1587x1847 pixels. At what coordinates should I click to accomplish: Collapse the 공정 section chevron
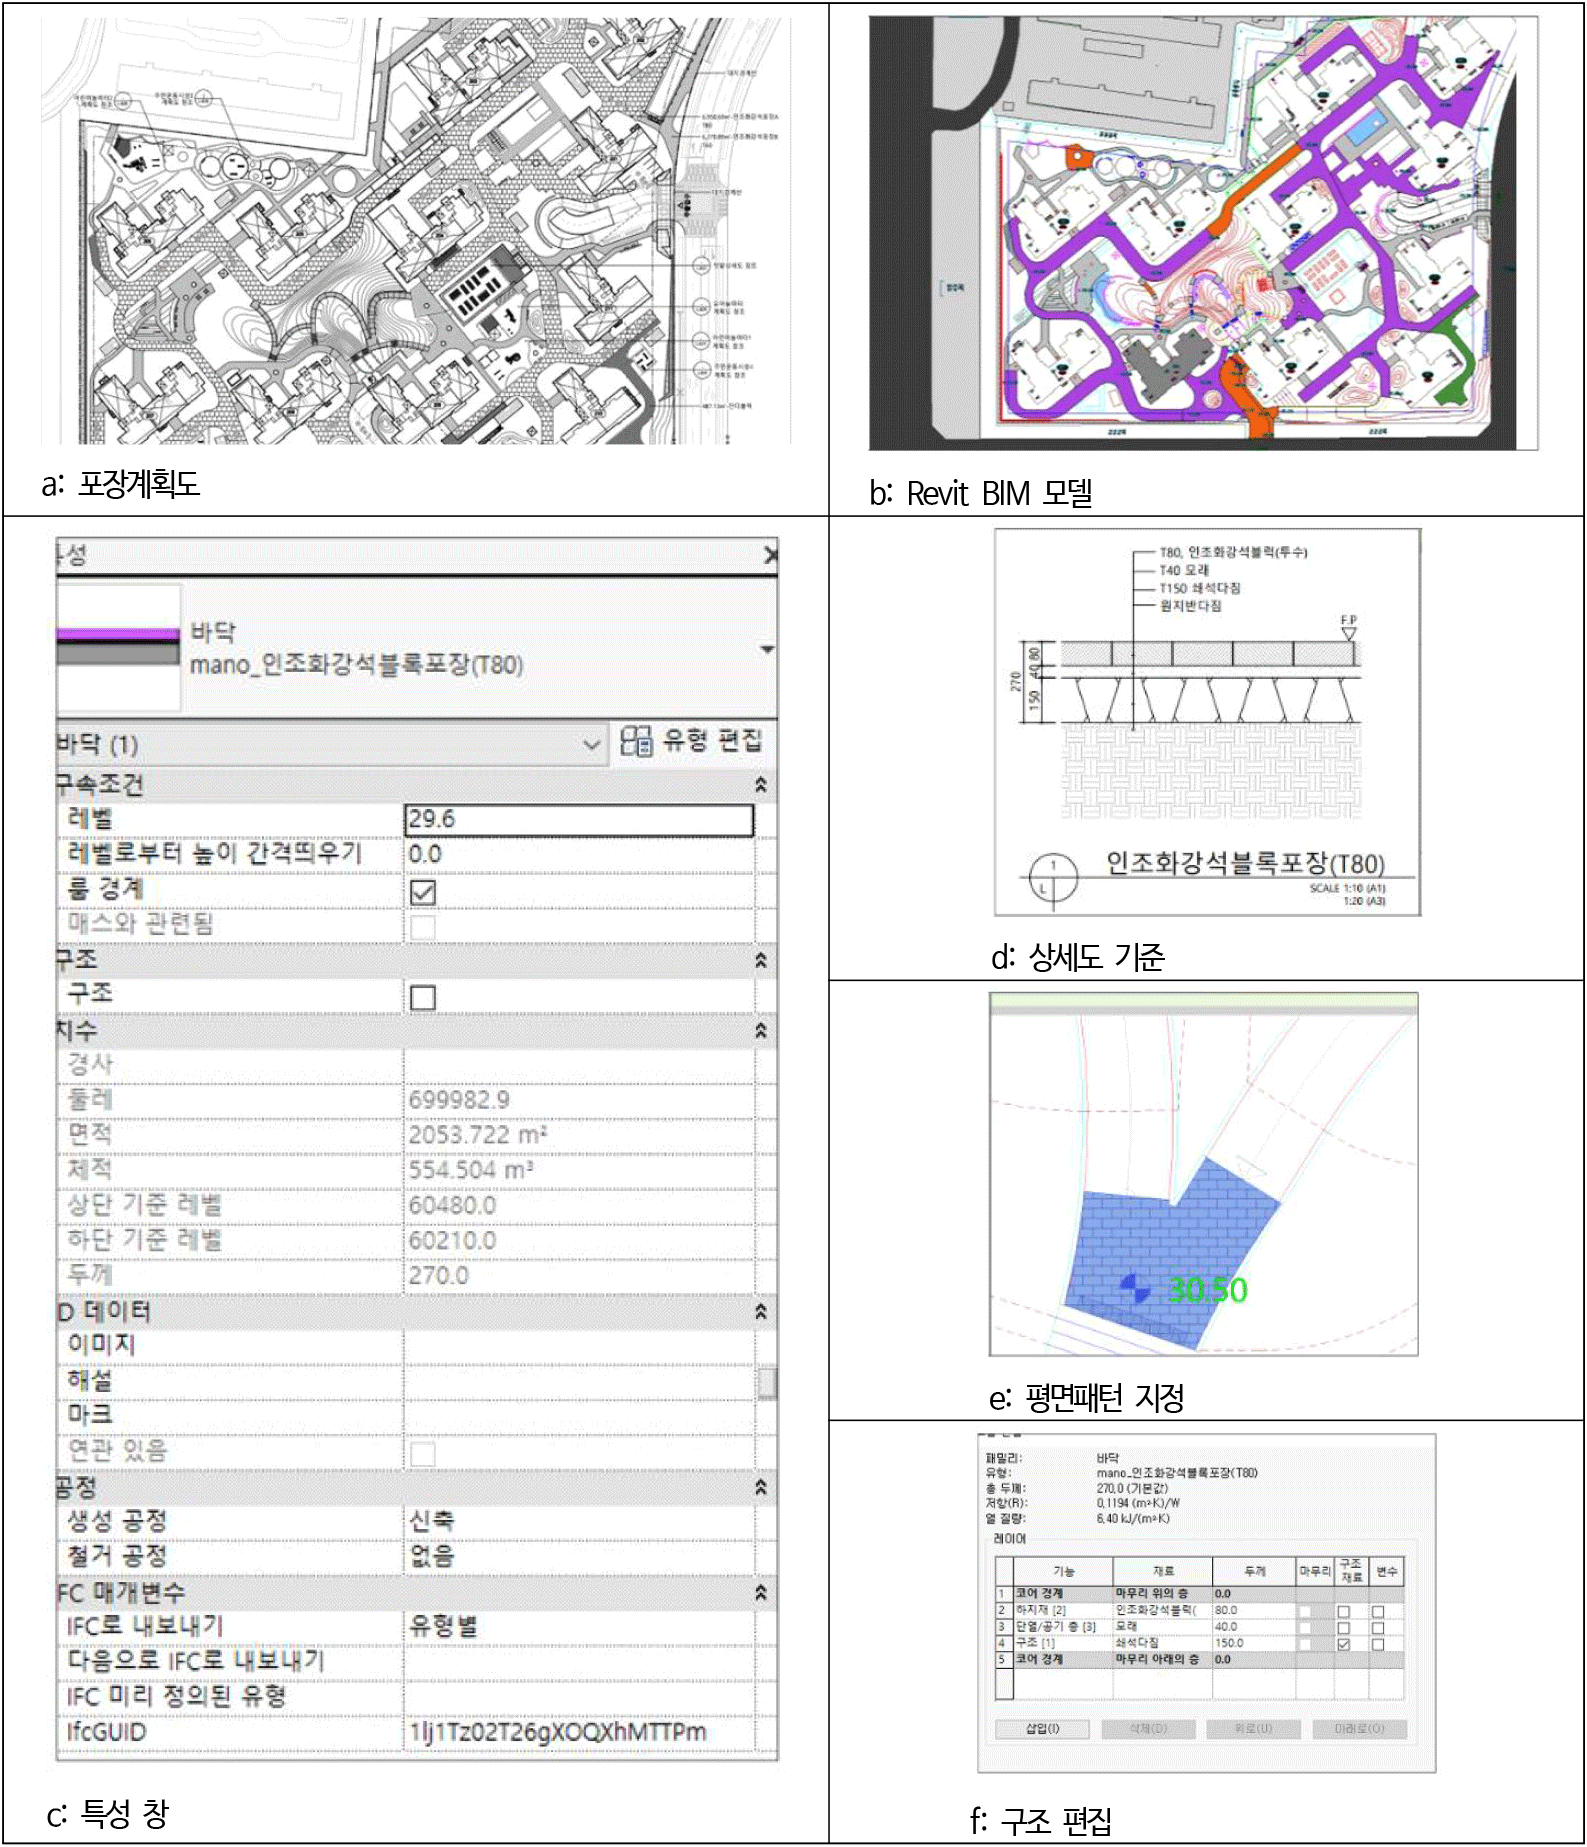(x=761, y=1488)
